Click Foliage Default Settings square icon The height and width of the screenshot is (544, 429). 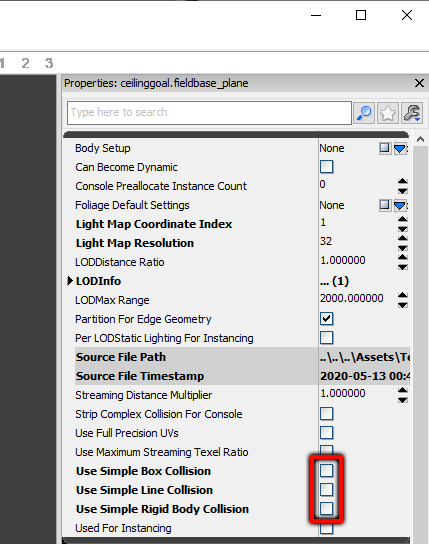[384, 205]
